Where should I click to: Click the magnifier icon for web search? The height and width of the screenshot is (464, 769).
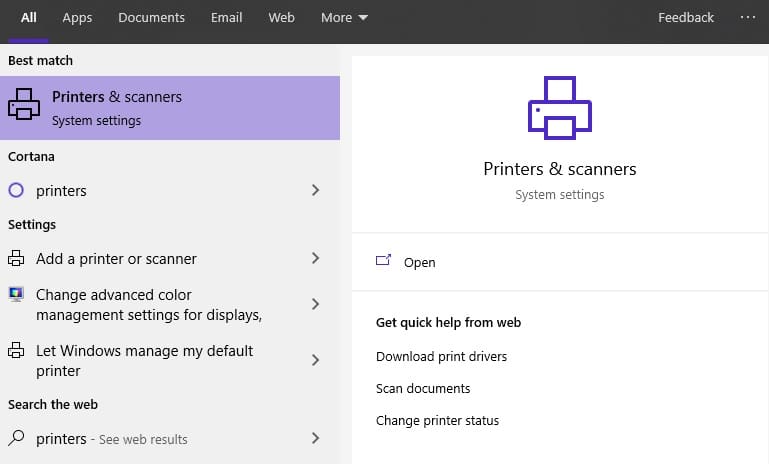click(16, 438)
